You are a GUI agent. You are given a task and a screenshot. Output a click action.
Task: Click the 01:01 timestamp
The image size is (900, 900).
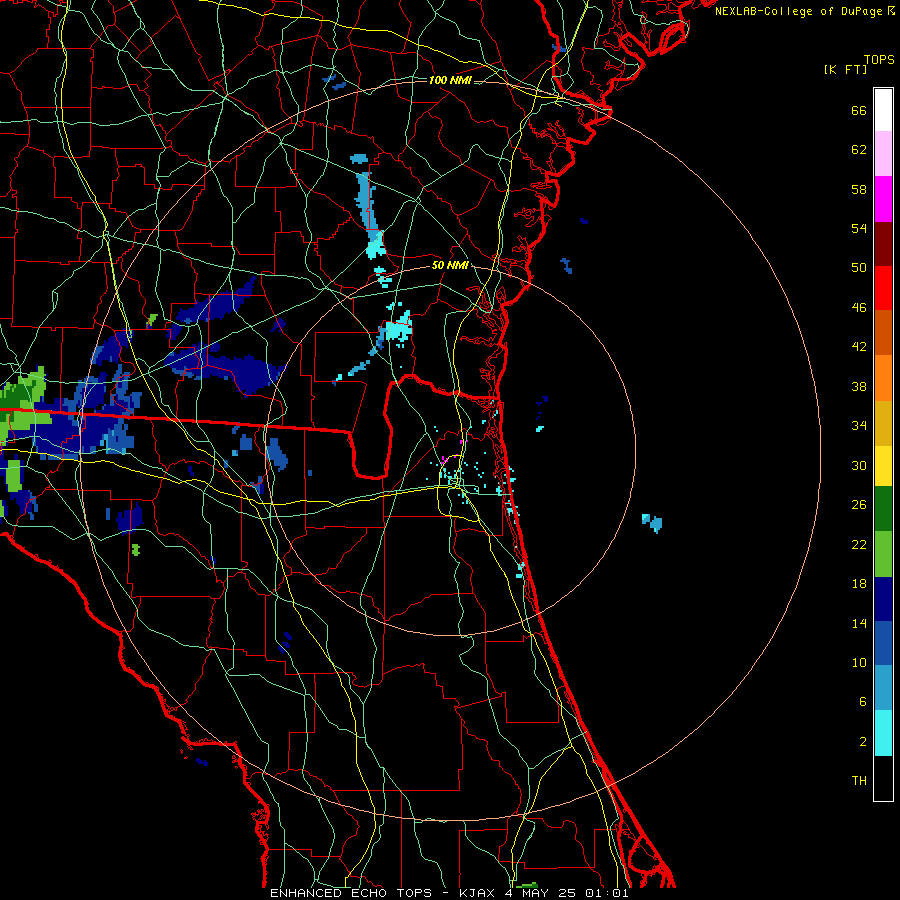click(x=607, y=893)
